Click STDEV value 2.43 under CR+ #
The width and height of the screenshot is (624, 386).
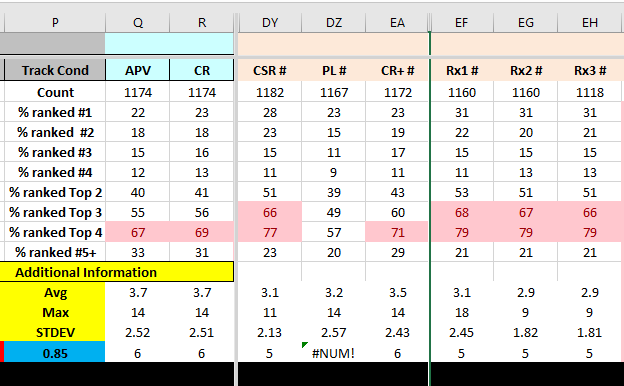(397, 332)
